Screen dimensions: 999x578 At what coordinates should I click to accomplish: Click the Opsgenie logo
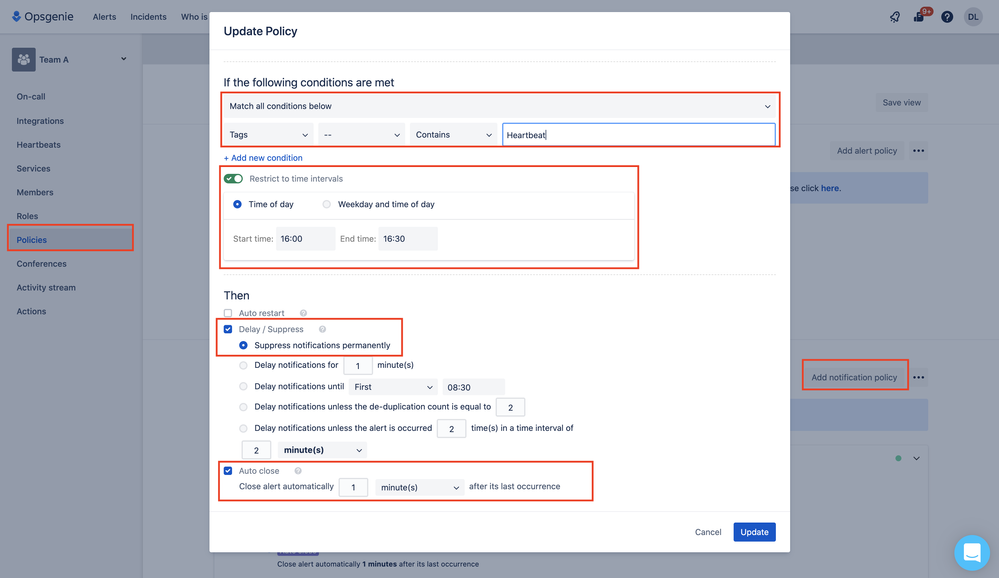43,17
